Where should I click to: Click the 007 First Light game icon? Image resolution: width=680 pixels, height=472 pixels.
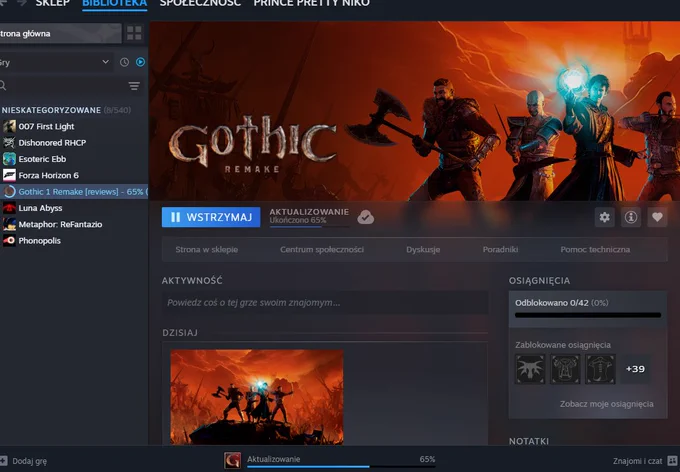[x=9, y=126]
